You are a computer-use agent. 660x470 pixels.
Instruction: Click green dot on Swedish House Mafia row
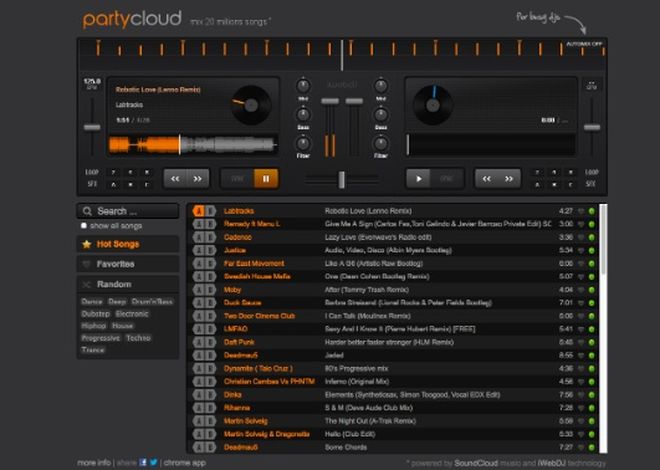point(591,277)
